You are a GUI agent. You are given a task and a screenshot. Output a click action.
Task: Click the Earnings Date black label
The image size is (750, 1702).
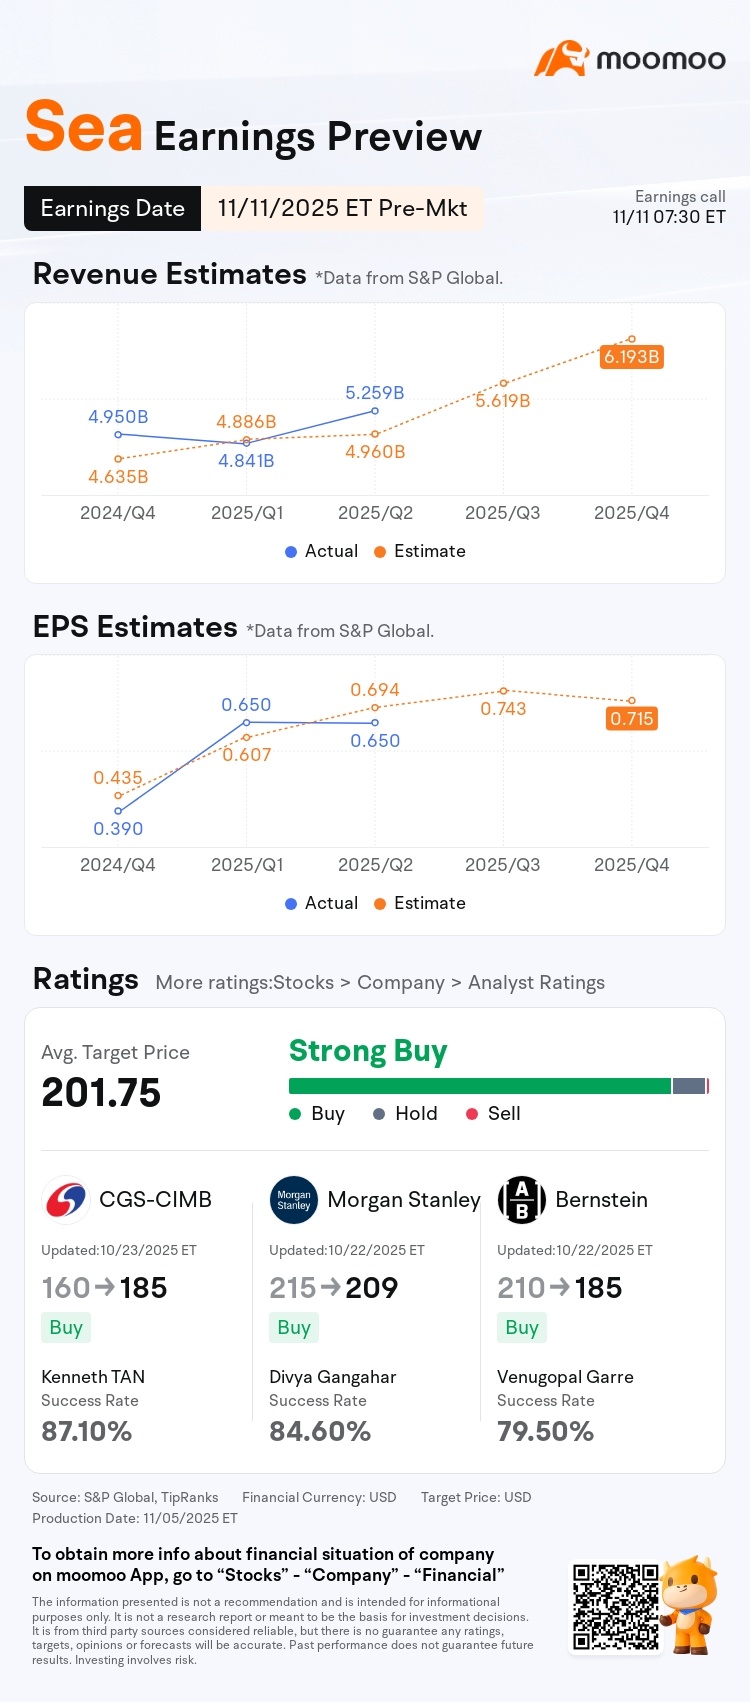click(x=112, y=208)
